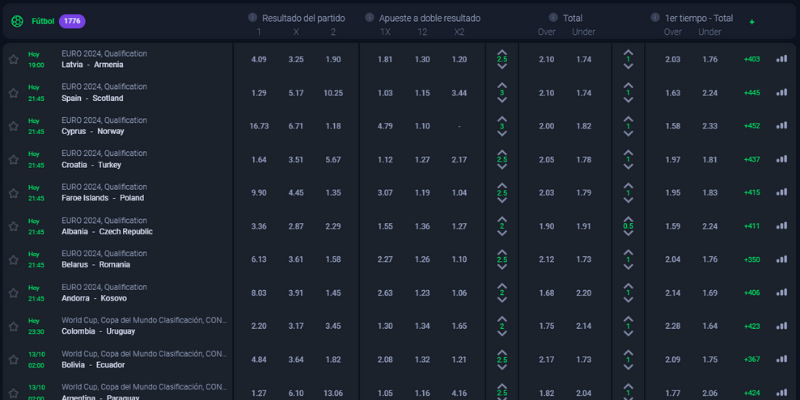Open statistics icon for Colombia - Uruguay
800x400 pixels.
[x=782, y=326]
